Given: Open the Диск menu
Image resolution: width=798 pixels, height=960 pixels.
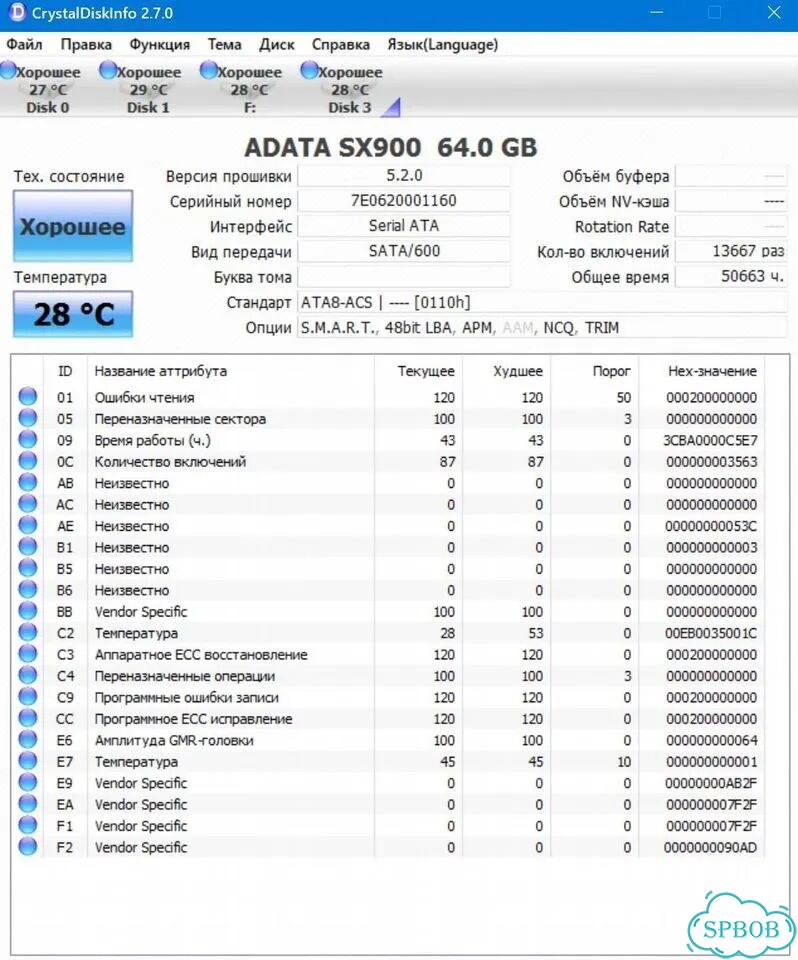Looking at the screenshot, I should pyautogui.click(x=276, y=45).
